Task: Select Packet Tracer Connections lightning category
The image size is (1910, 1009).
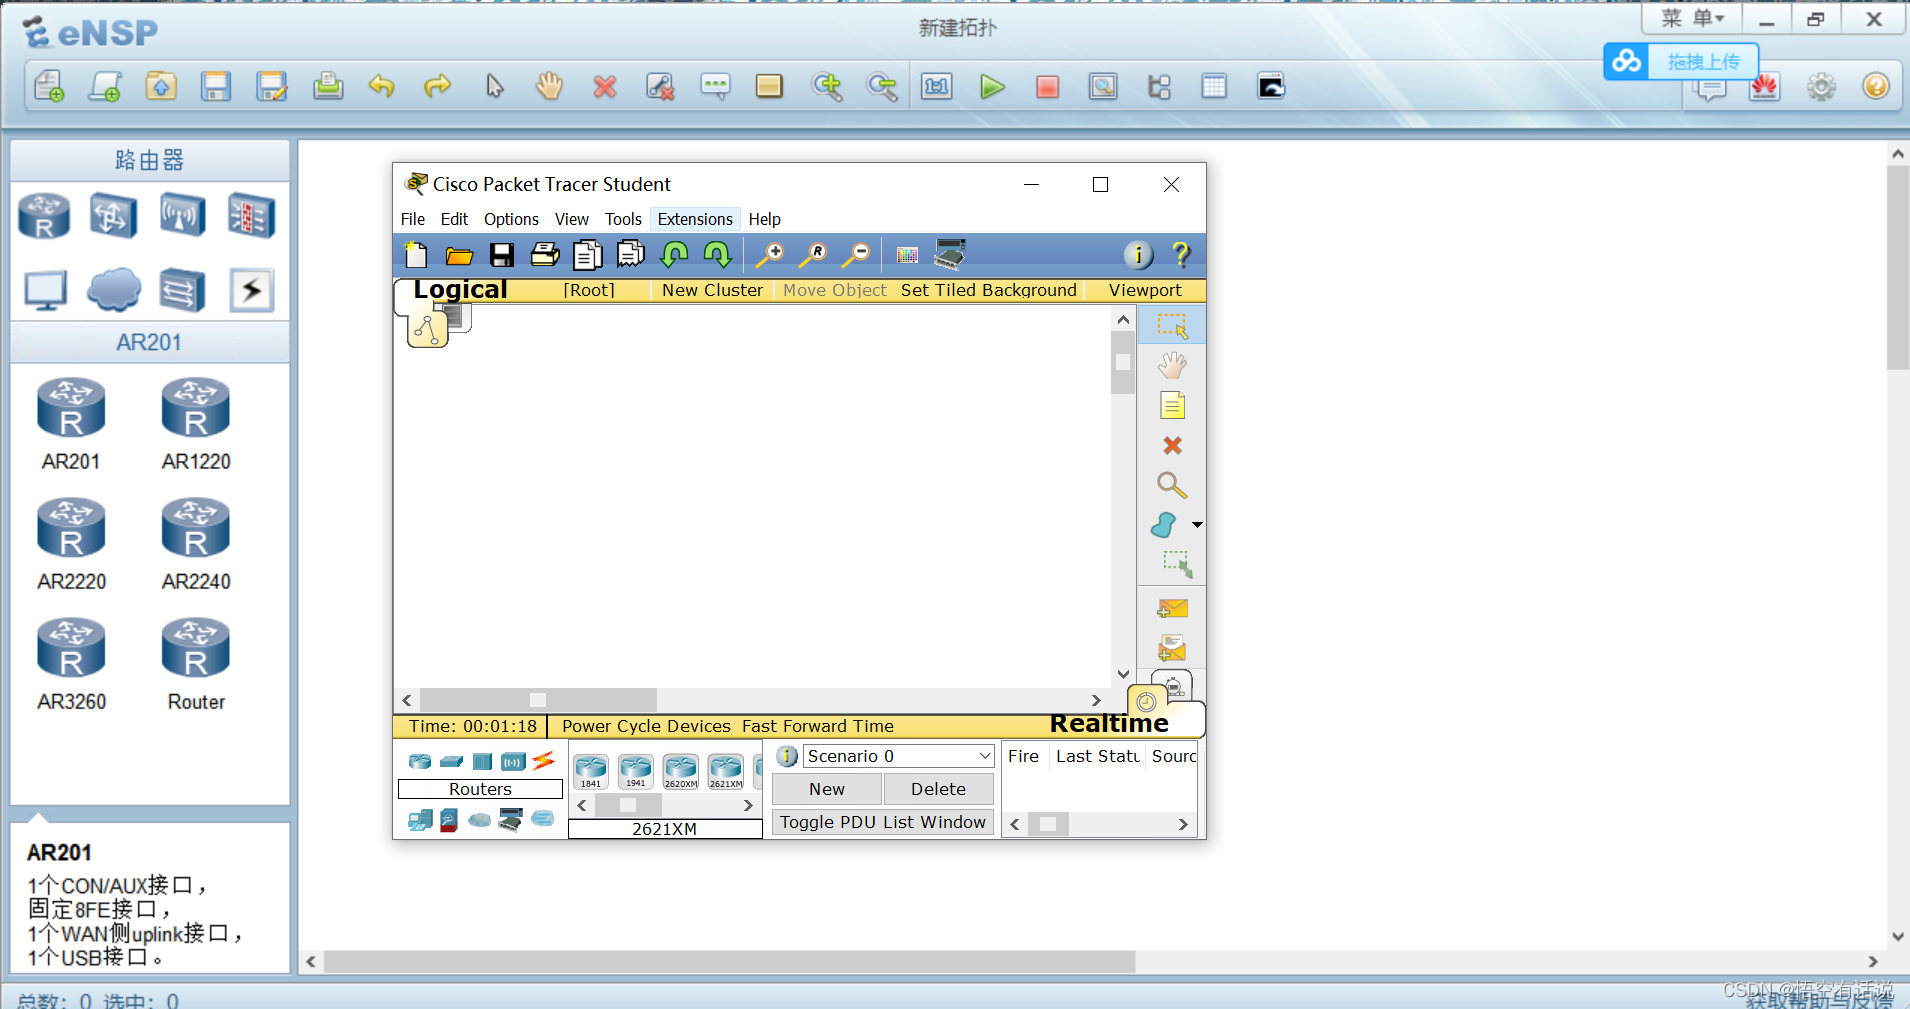Action: click(543, 761)
